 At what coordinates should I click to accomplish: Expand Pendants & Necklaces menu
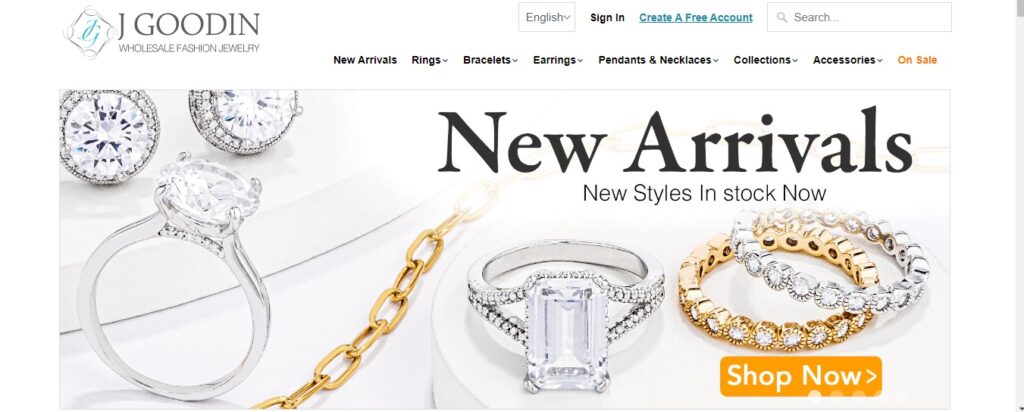658,60
